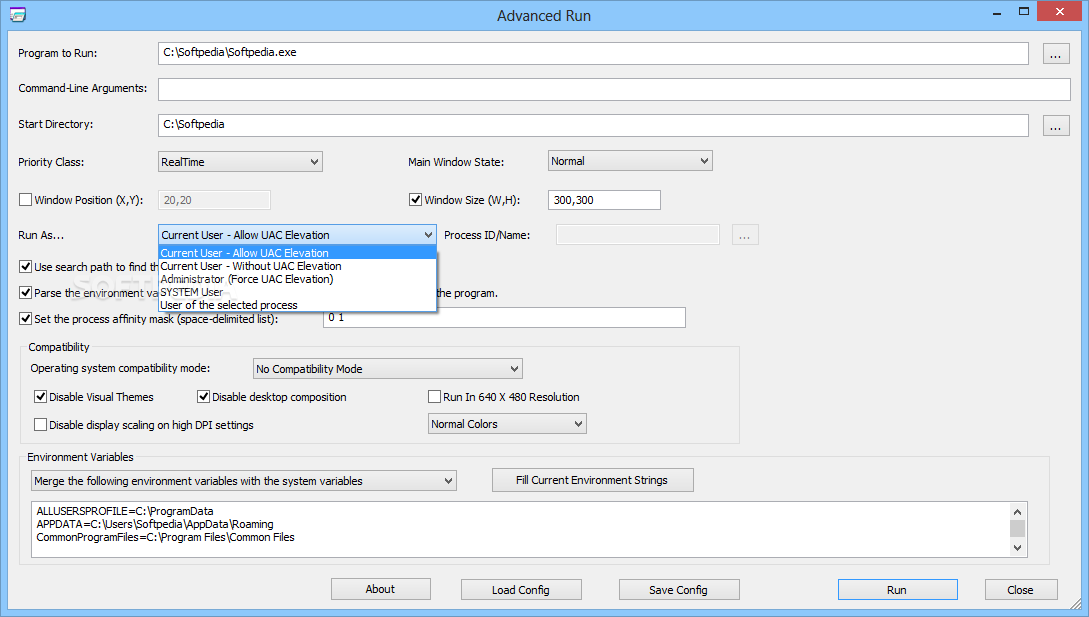Click the environment variables scrollbar thumb

(1017, 528)
